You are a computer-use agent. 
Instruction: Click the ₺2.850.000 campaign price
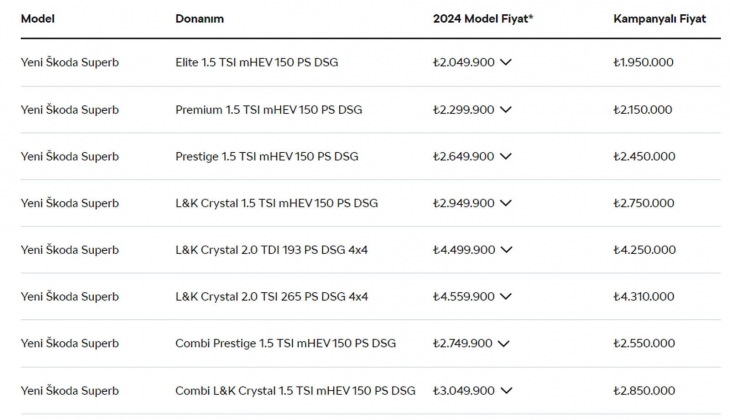click(643, 390)
